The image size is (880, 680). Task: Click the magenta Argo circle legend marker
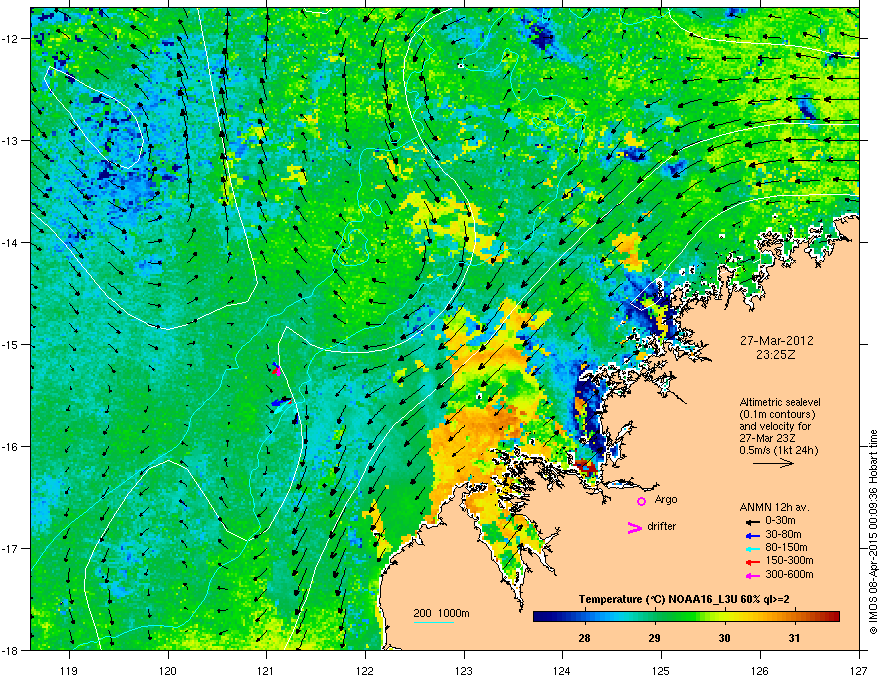point(641,501)
